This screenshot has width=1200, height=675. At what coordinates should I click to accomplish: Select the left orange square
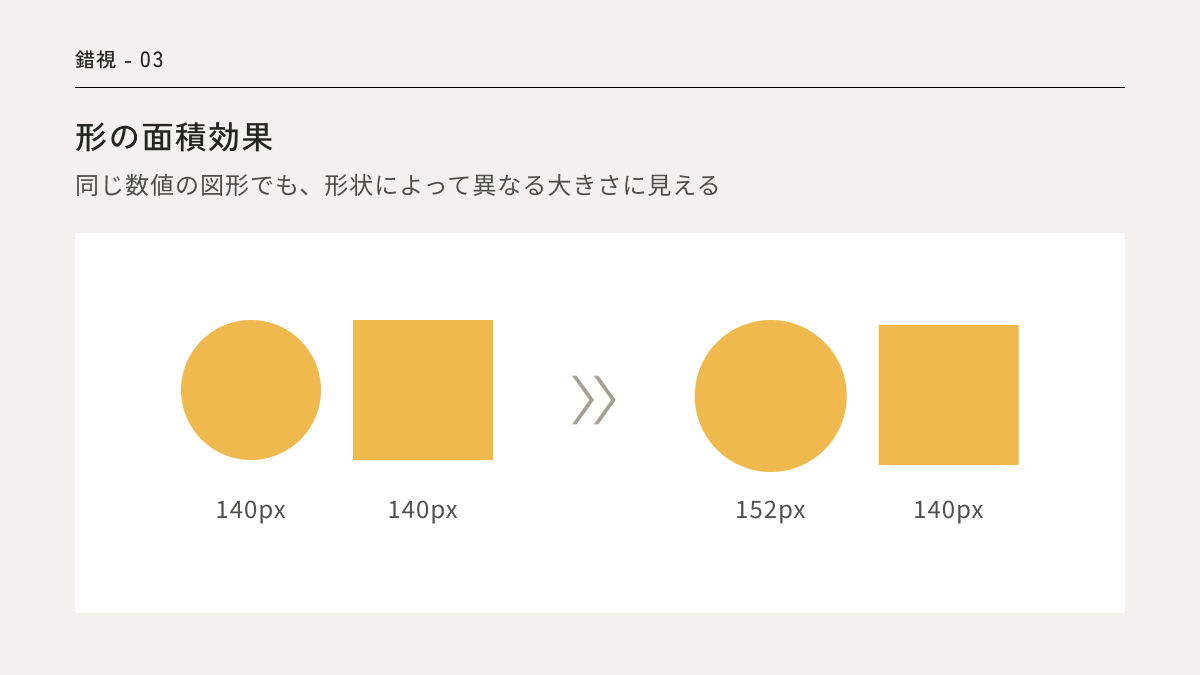pos(423,390)
